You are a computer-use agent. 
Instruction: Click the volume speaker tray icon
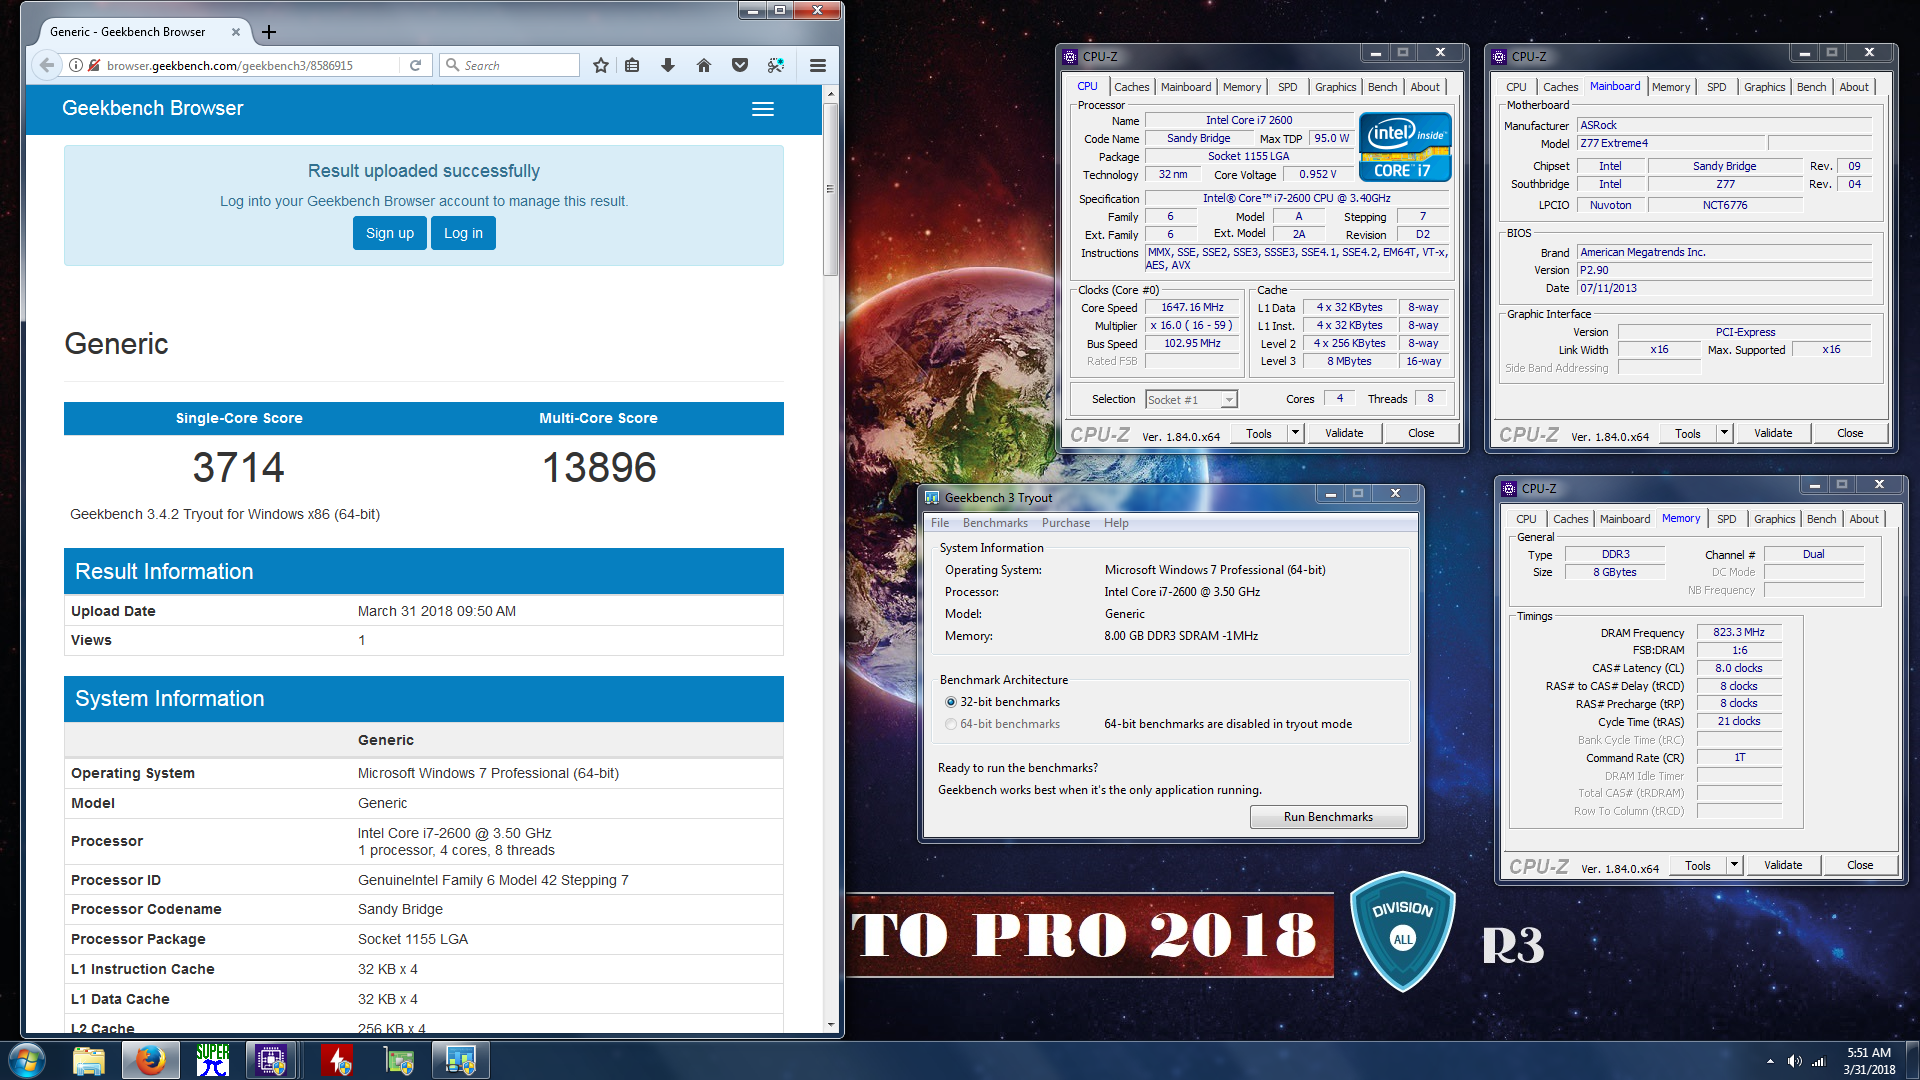pyautogui.click(x=1794, y=1061)
